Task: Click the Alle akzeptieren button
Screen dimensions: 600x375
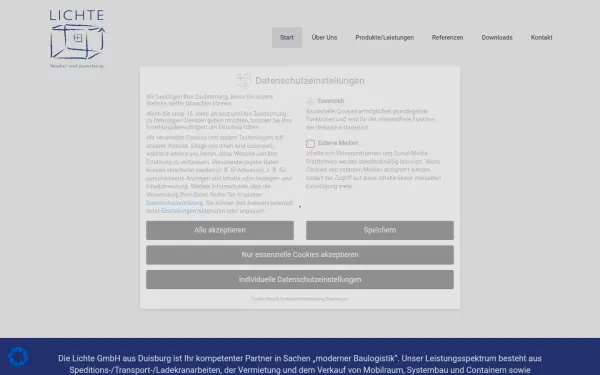Action: coord(220,230)
